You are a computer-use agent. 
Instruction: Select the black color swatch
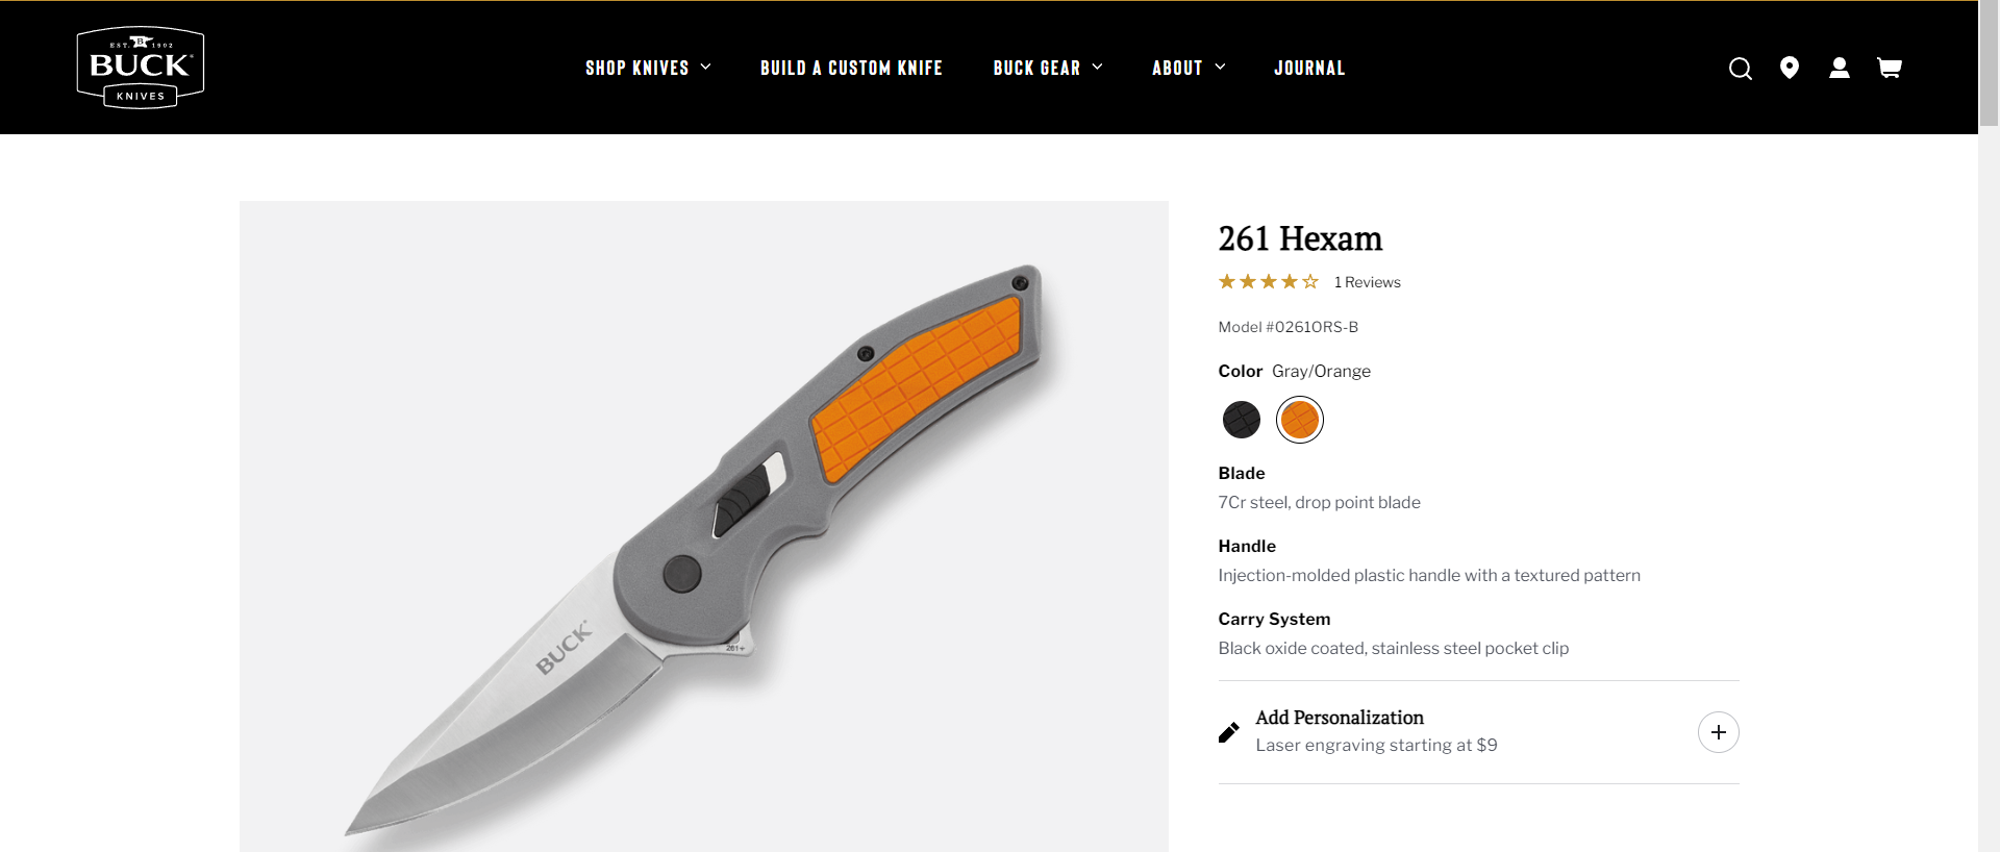click(1241, 419)
